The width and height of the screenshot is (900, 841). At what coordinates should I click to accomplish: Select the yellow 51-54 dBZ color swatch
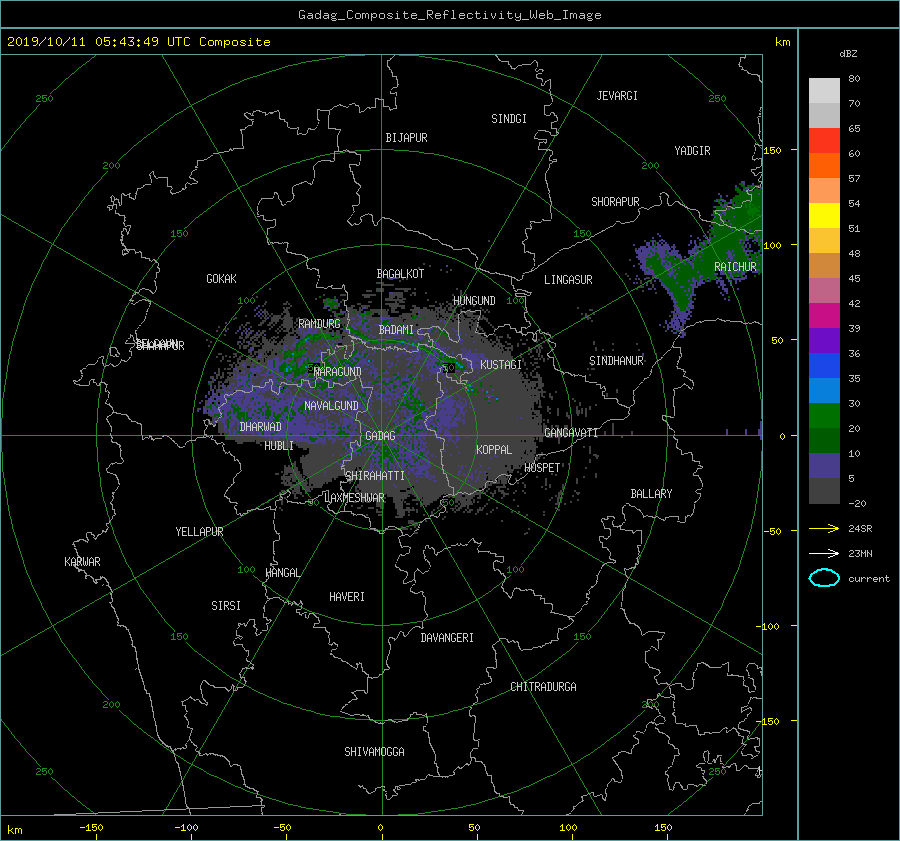pos(824,216)
